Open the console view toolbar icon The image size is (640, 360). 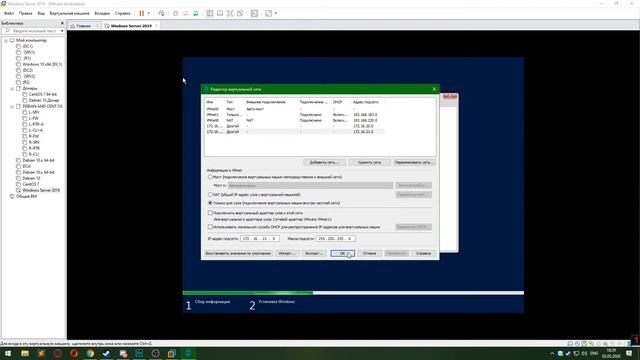point(254,13)
